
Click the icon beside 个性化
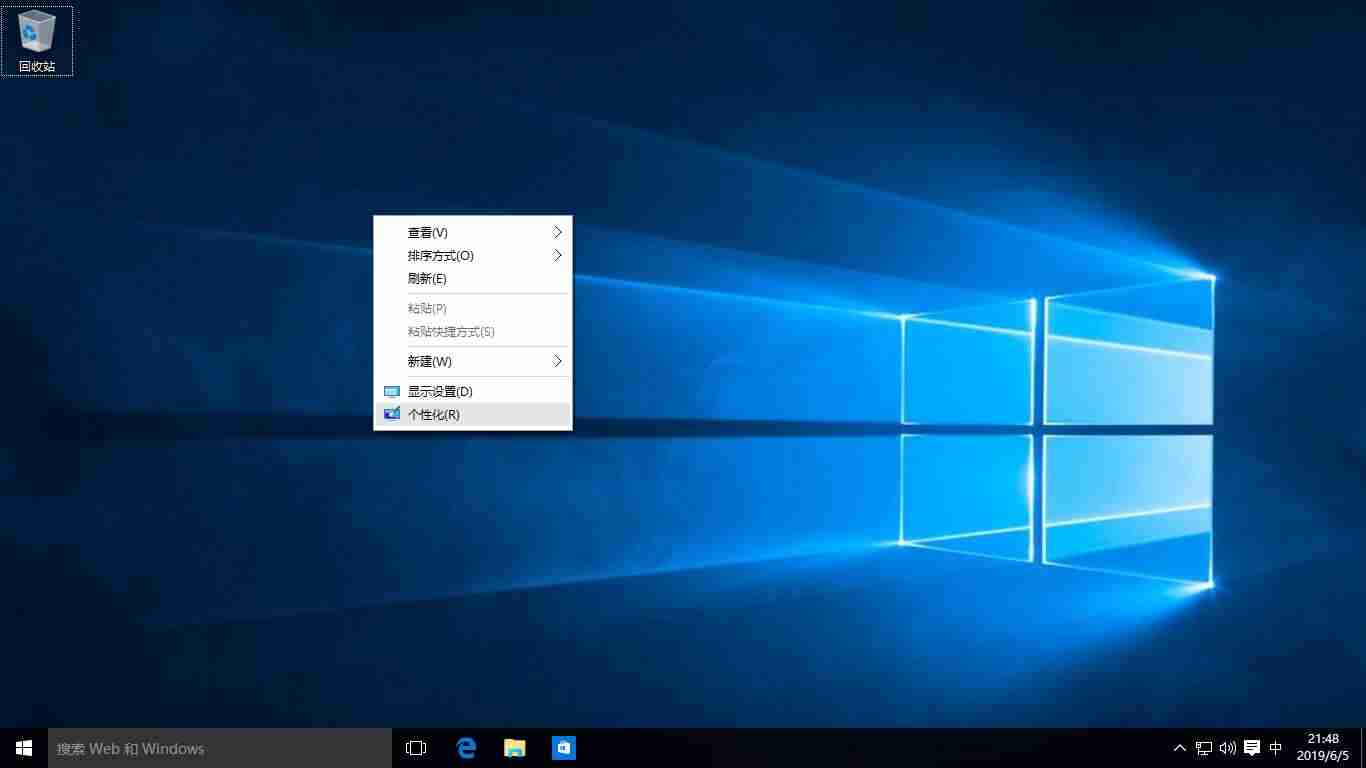[391, 414]
